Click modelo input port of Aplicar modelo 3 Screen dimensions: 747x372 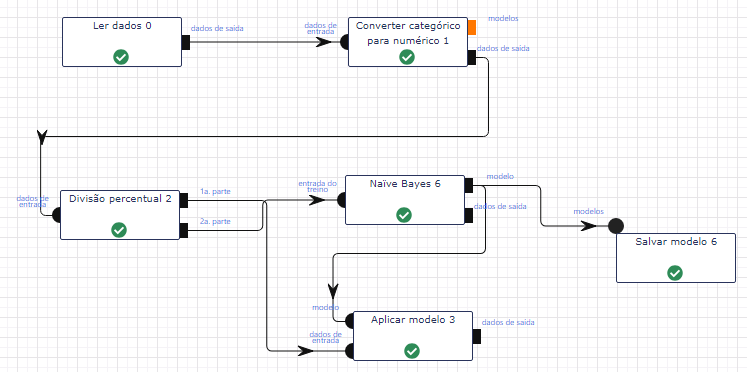(349, 321)
